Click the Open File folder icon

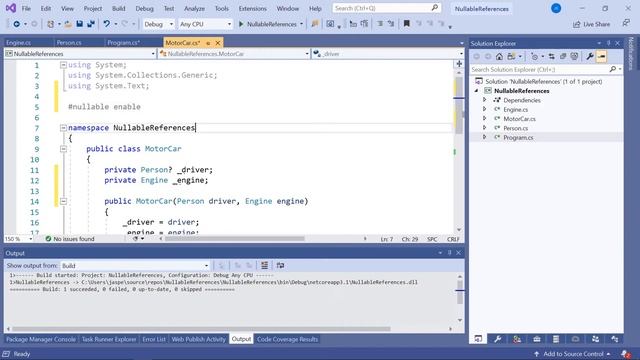click(68, 24)
